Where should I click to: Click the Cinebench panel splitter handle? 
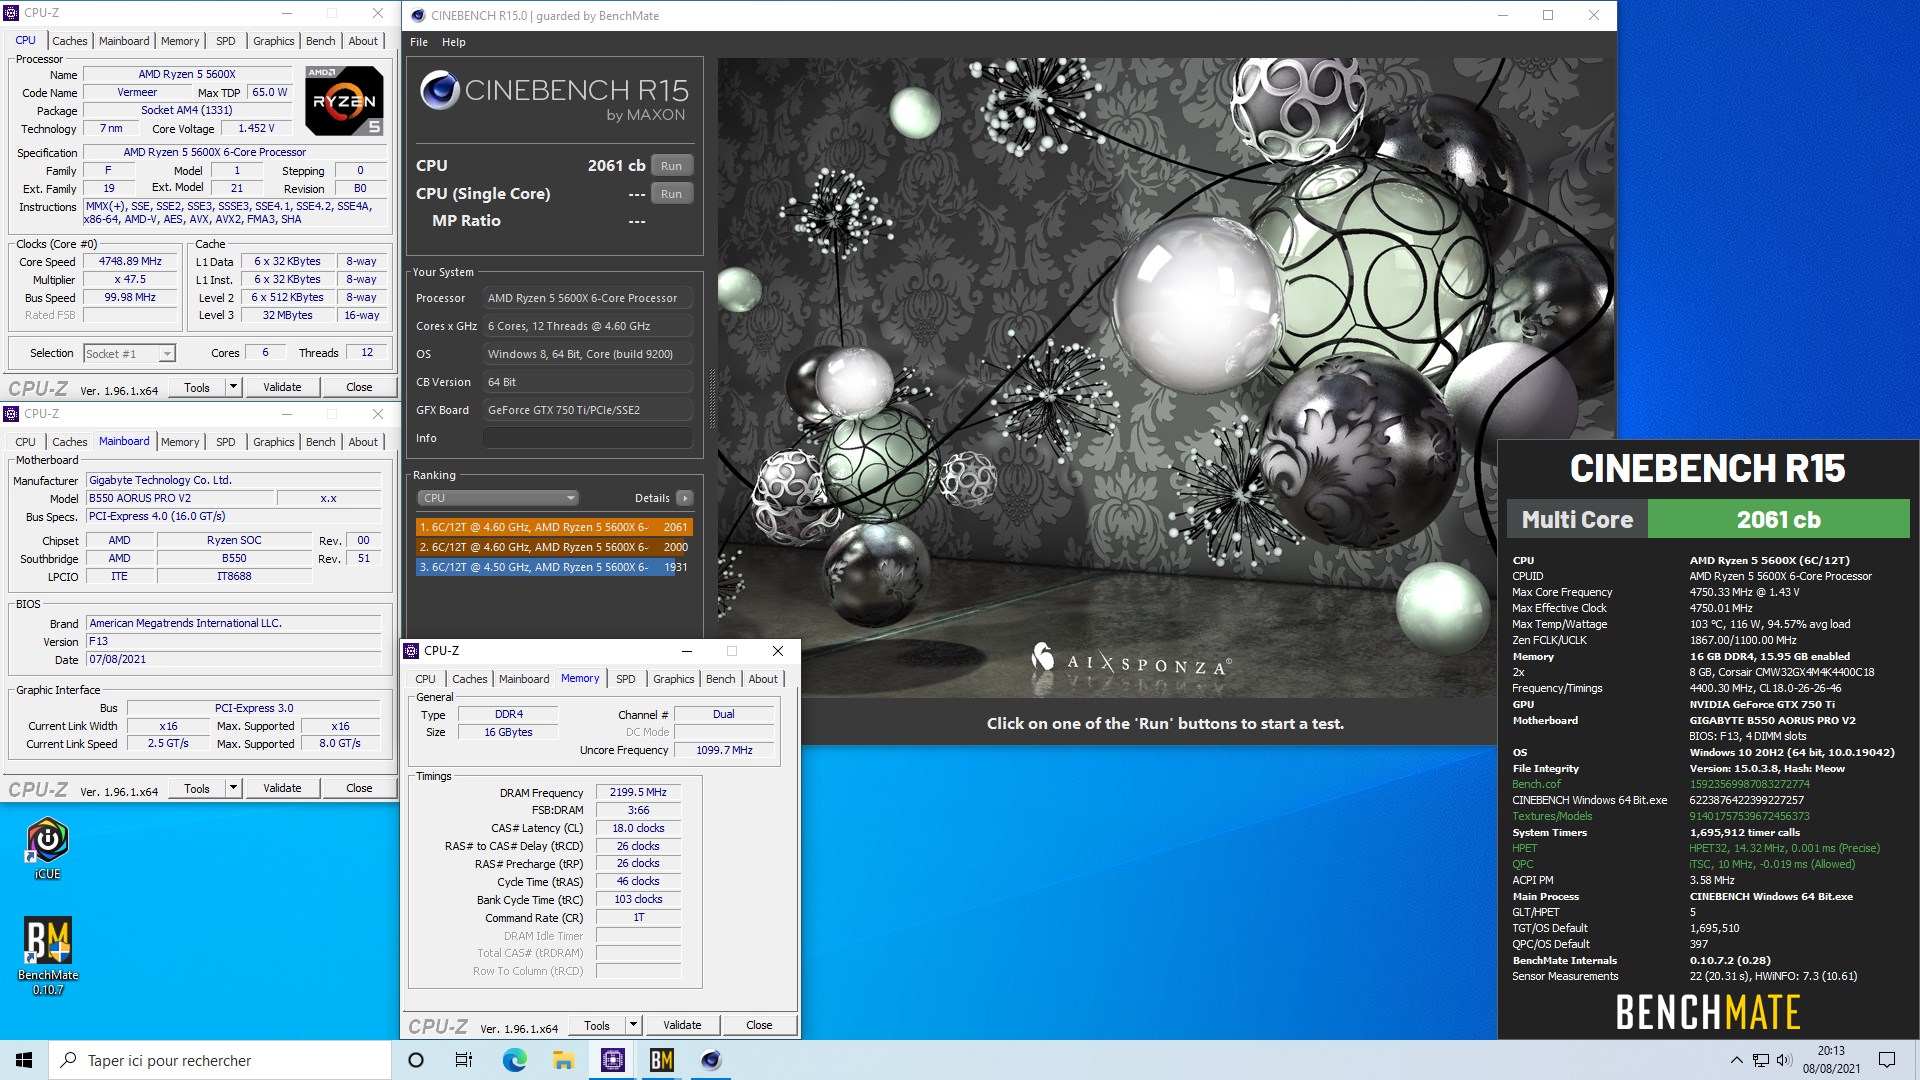pos(712,398)
